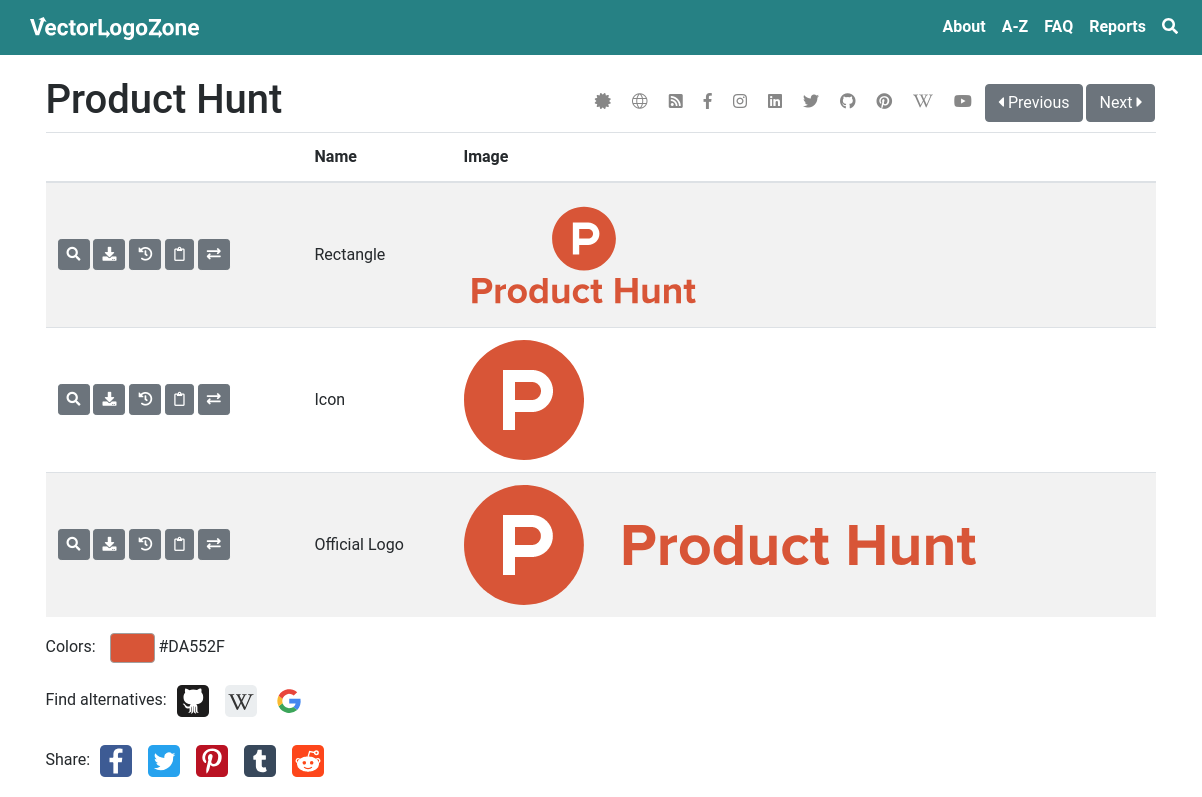This screenshot has width=1202, height=797.
Task: Click the Official Logo Product Hunt image
Action: (720, 545)
